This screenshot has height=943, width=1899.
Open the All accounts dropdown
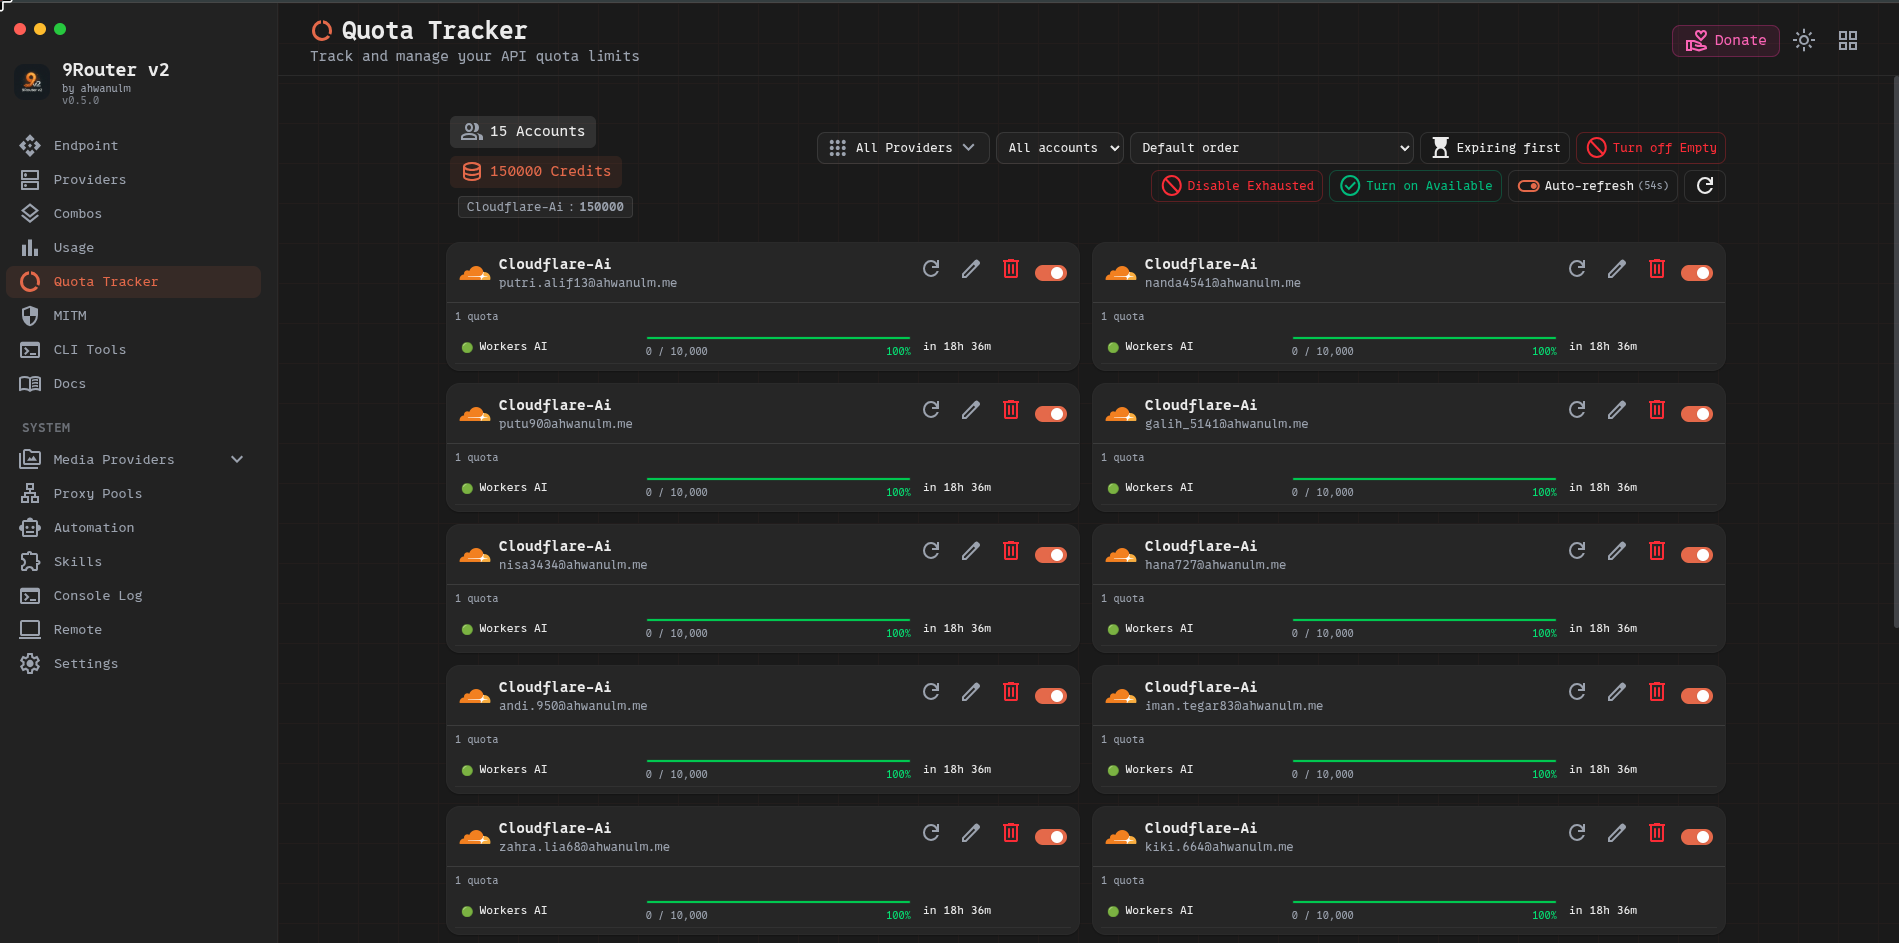(1060, 148)
